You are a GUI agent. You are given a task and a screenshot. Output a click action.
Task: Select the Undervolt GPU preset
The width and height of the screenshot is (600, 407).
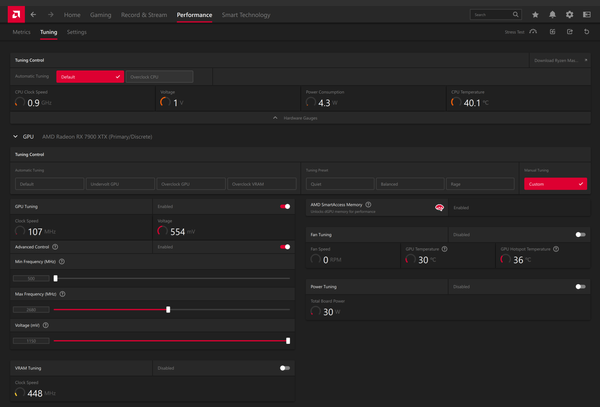click(119, 184)
